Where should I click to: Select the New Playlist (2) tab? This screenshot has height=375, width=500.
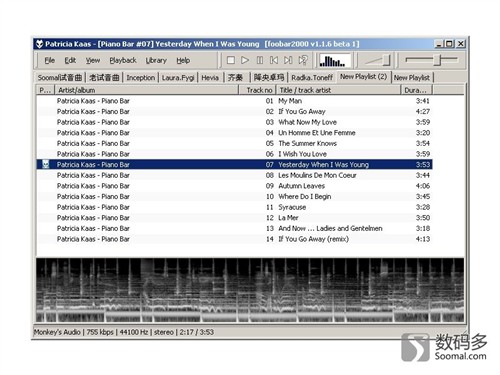[x=363, y=77]
